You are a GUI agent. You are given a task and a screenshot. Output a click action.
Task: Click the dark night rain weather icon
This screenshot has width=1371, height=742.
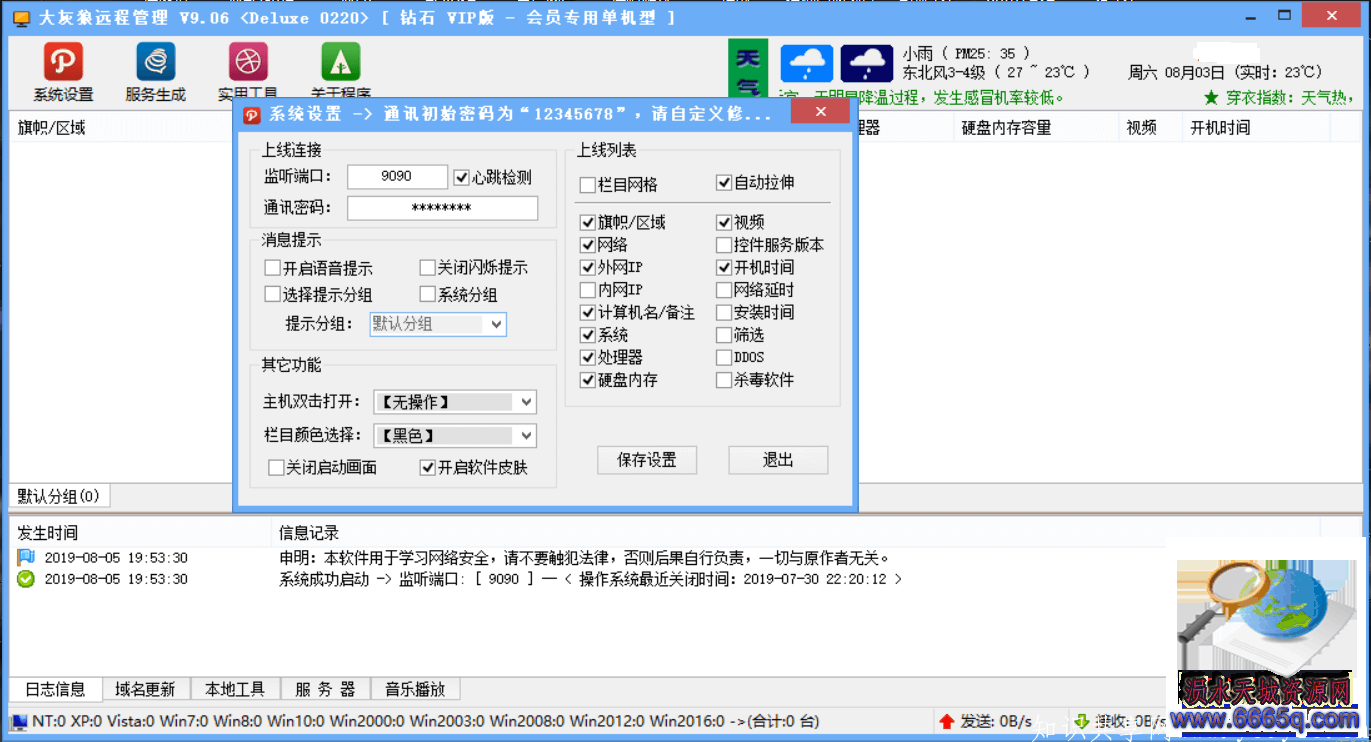point(867,63)
